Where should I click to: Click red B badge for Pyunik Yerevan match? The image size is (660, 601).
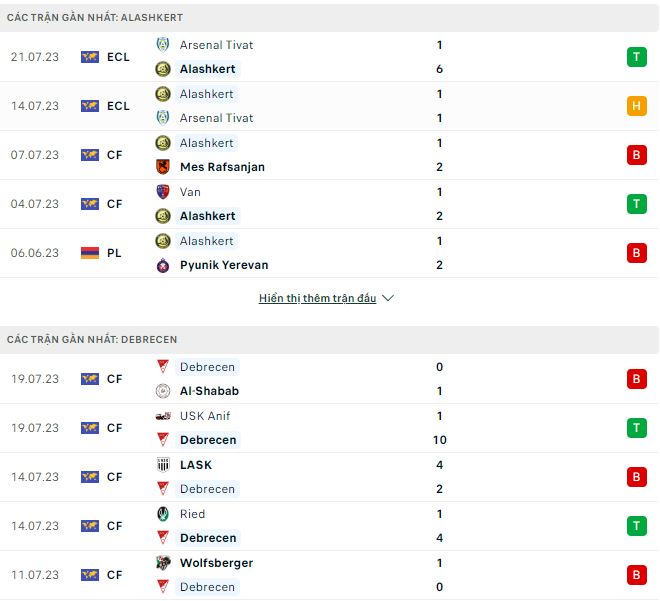[637, 253]
